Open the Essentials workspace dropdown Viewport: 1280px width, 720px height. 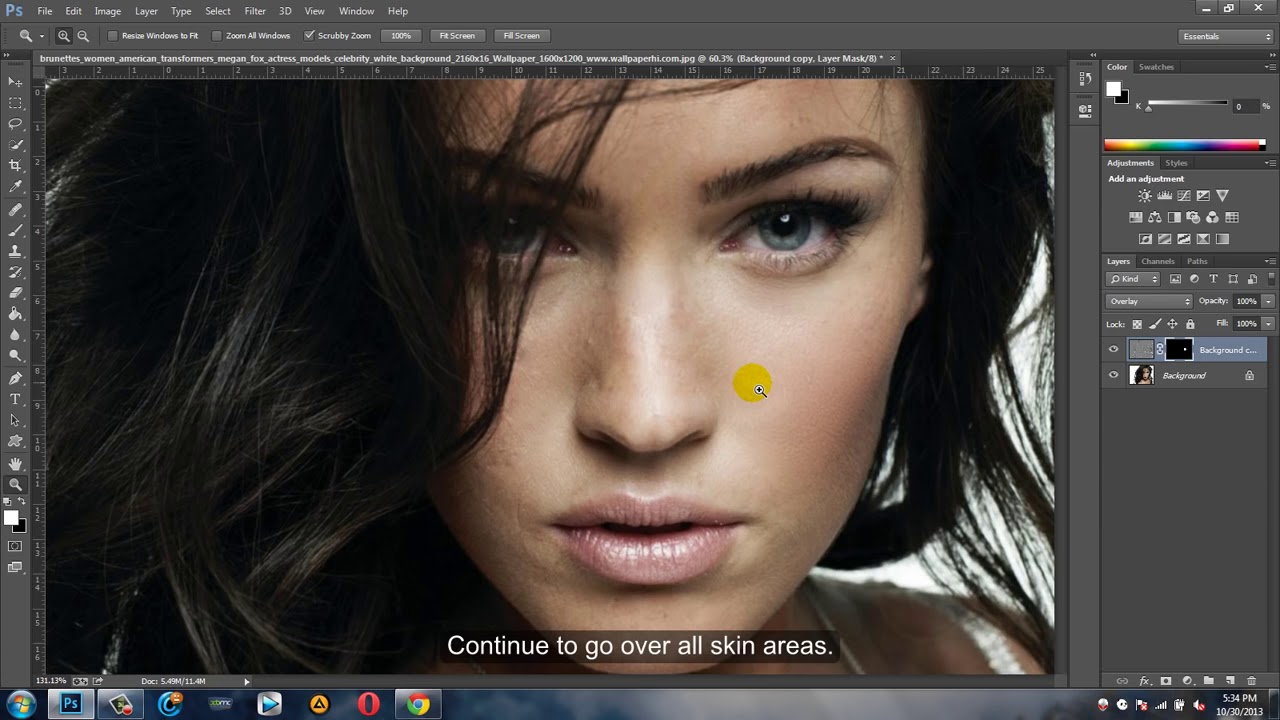click(1226, 37)
